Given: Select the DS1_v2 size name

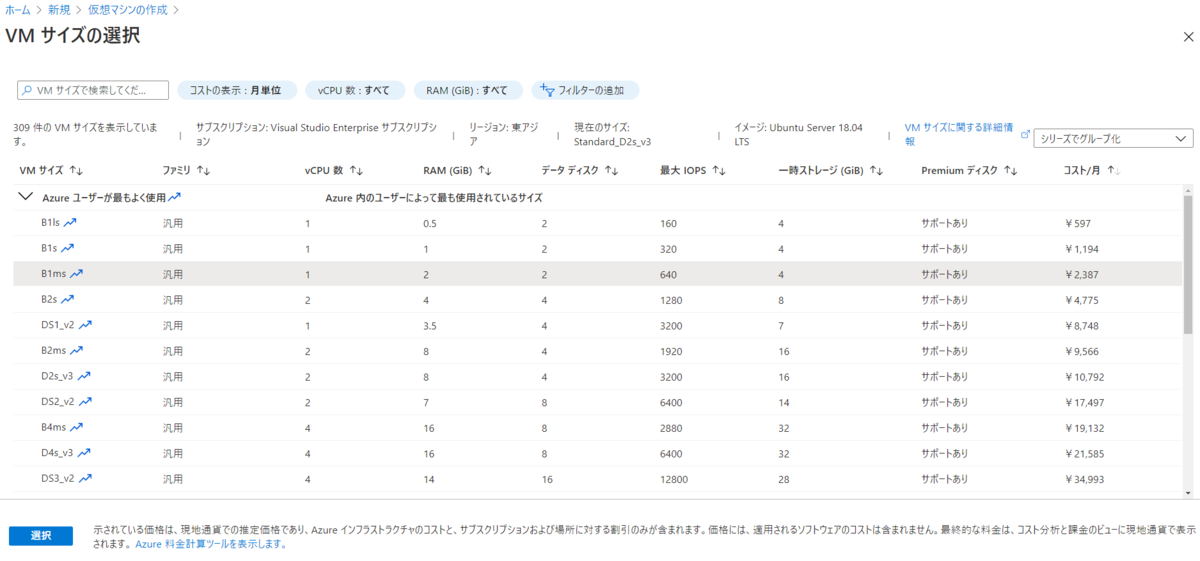Looking at the screenshot, I should (x=58, y=325).
